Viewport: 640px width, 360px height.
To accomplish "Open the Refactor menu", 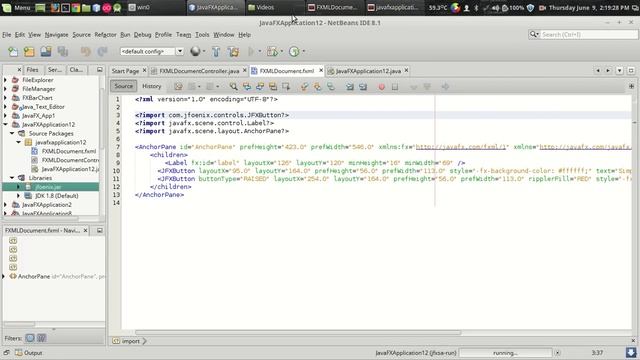I will click(105, 35).
